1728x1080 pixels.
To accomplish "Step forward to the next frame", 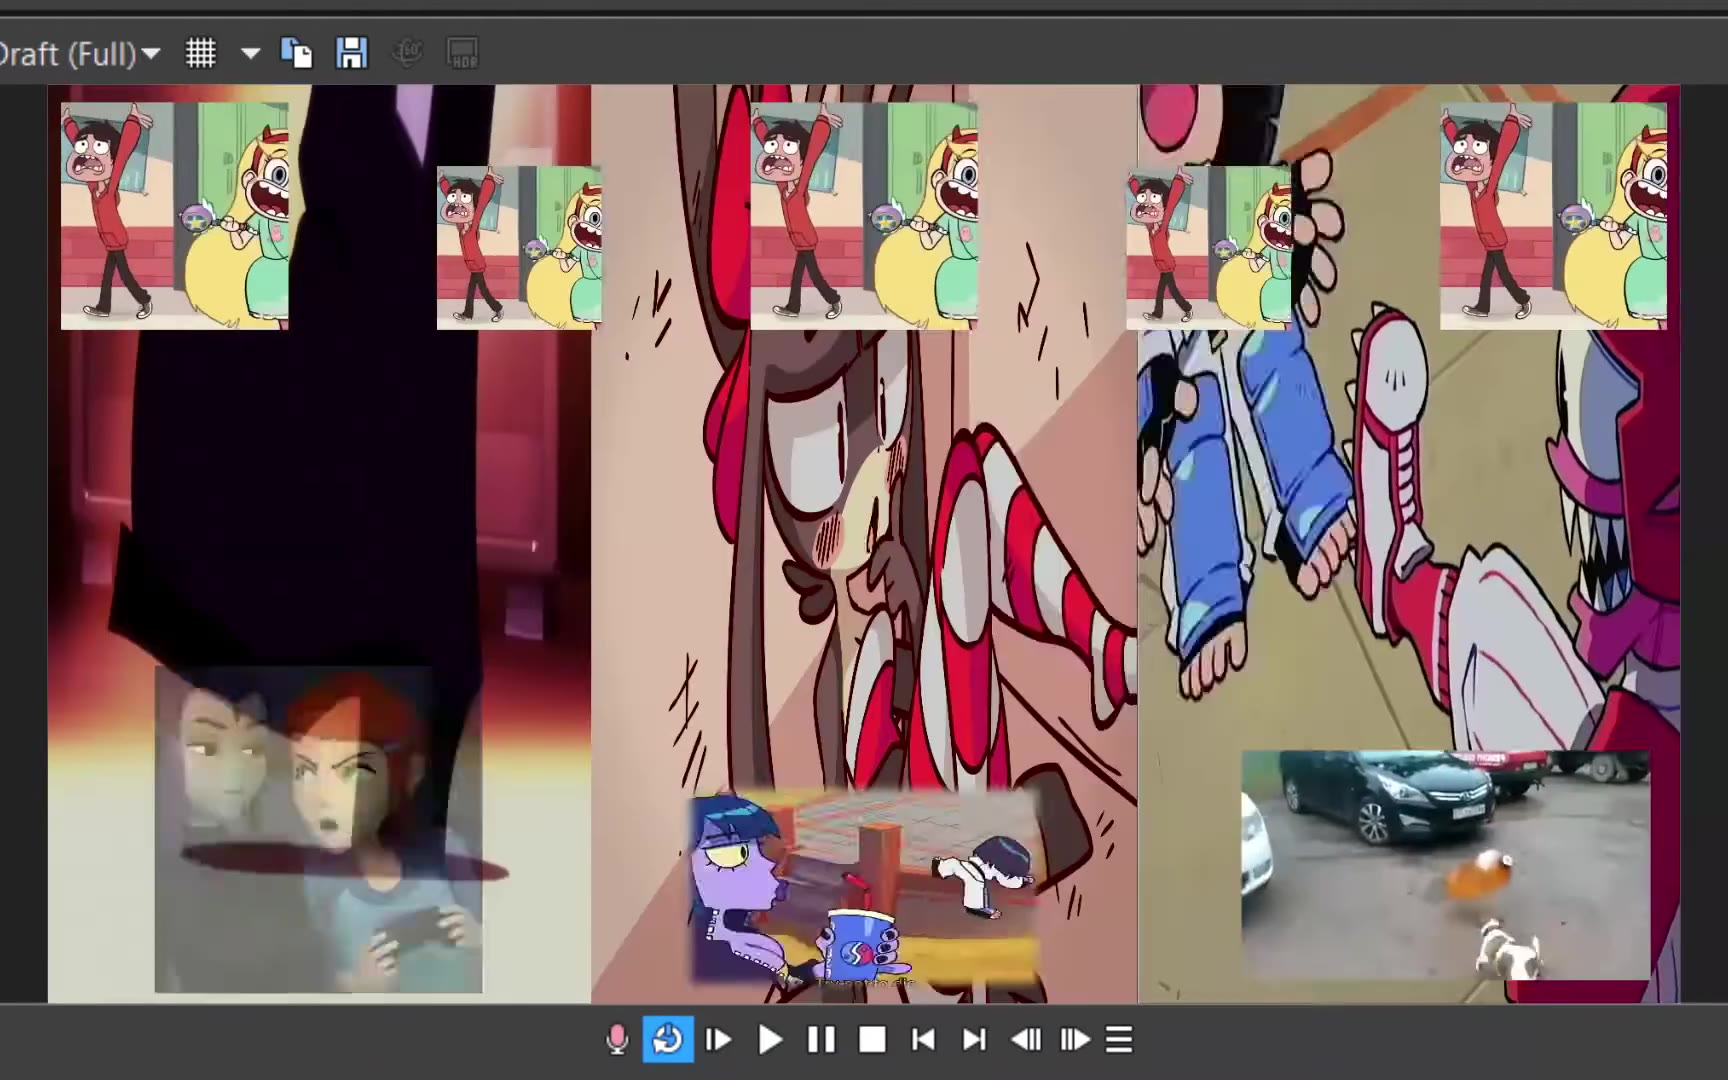I will pos(1074,1040).
